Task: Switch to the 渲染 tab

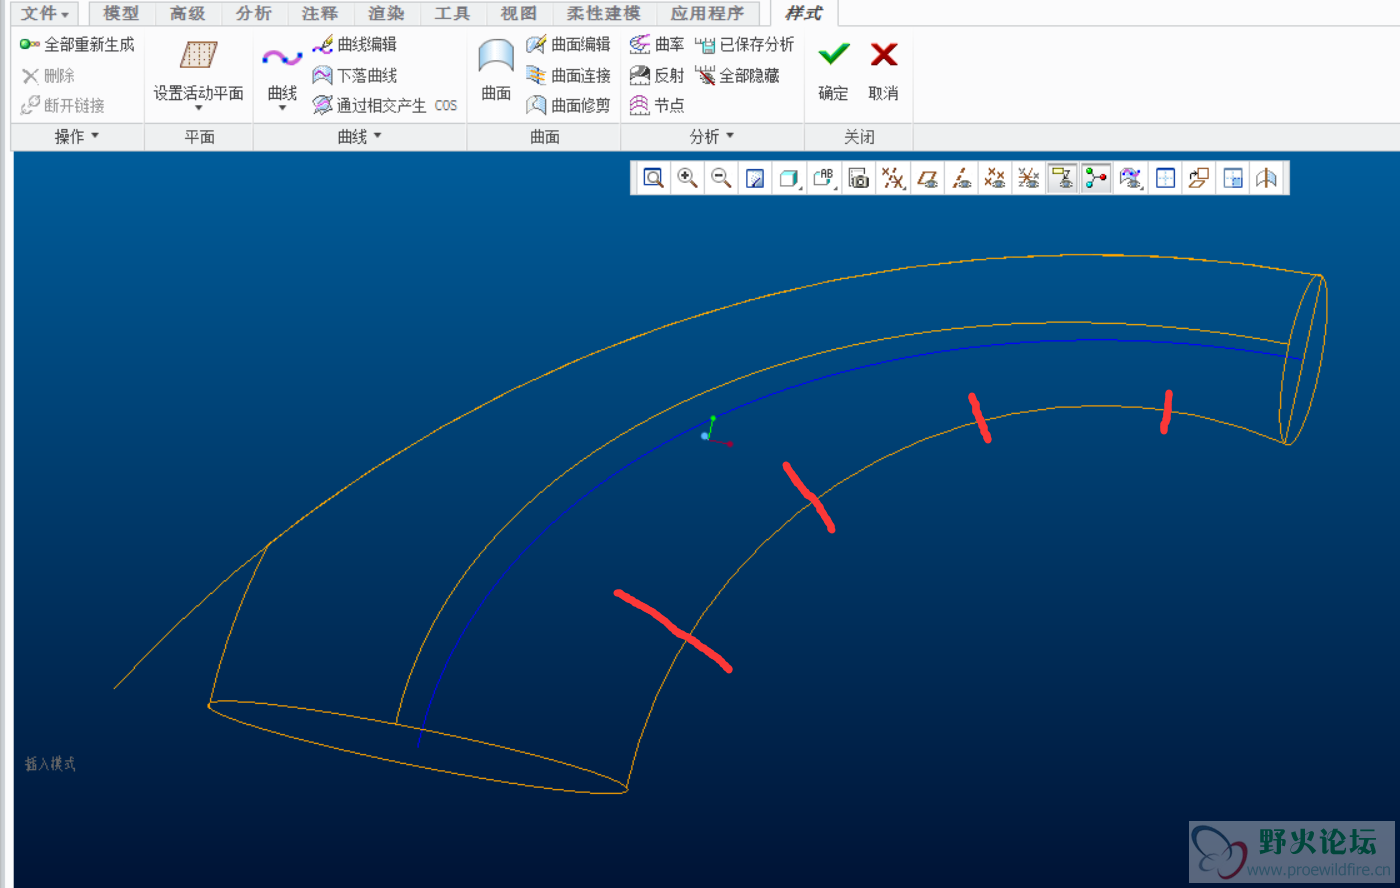Action: coord(385,13)
